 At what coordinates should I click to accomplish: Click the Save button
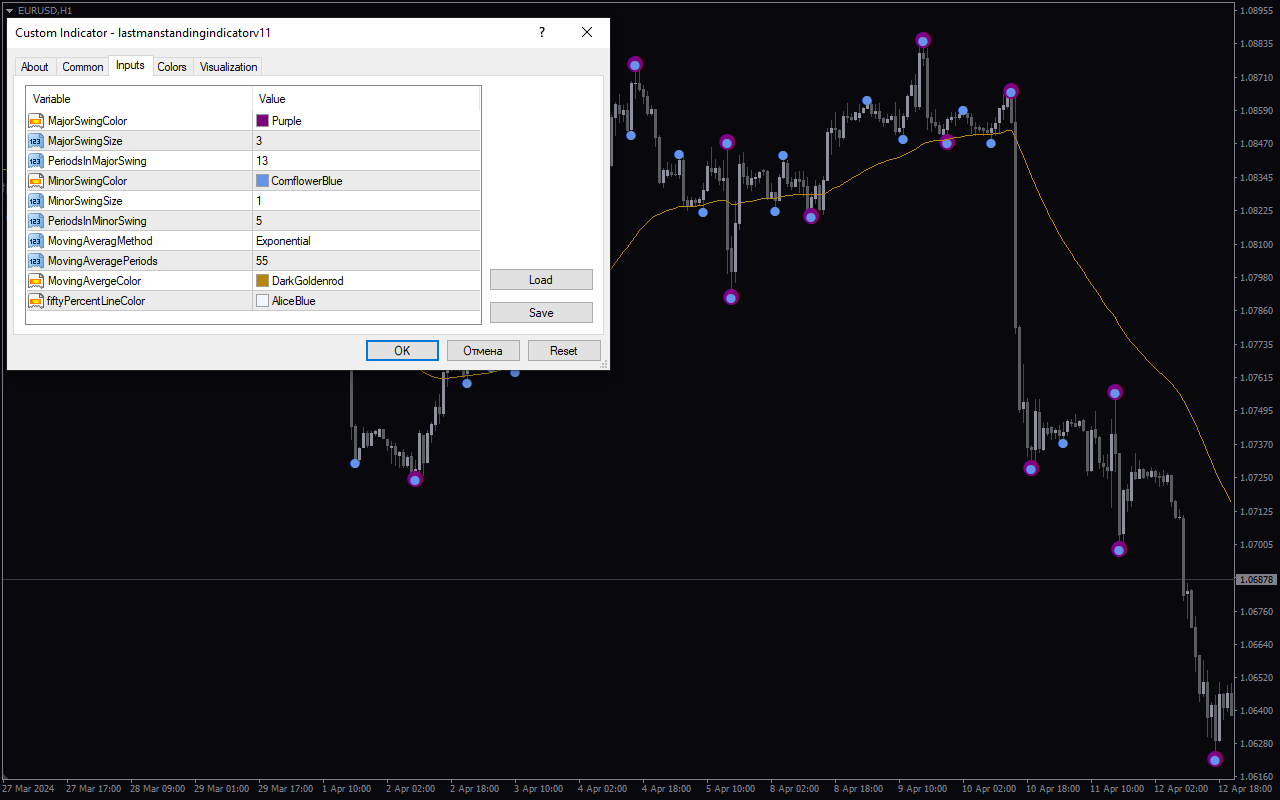point(541,313)
